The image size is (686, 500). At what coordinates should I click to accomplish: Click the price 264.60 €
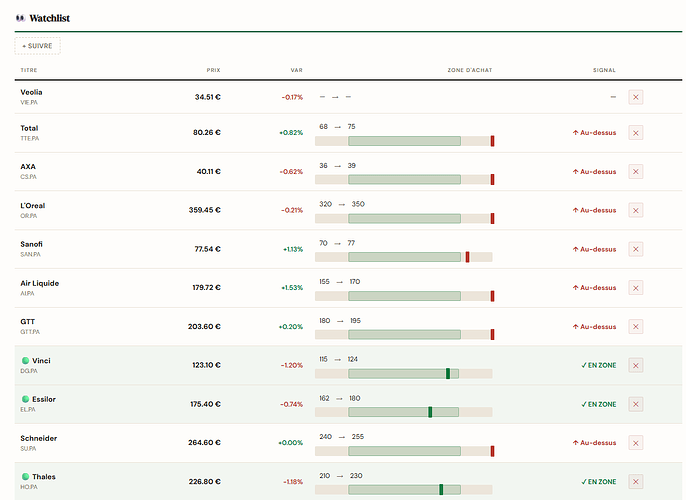(205, 443)
